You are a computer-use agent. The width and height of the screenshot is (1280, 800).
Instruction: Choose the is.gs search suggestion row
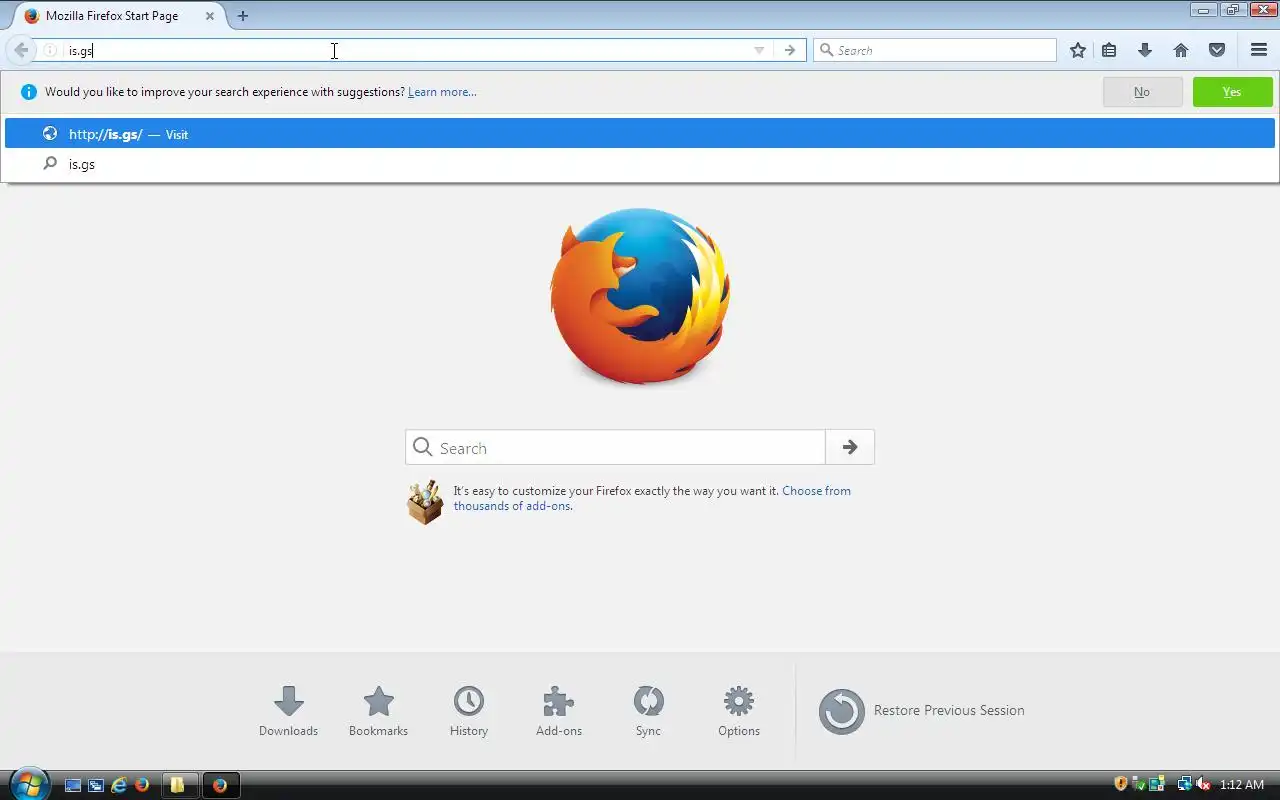point(640,164)
